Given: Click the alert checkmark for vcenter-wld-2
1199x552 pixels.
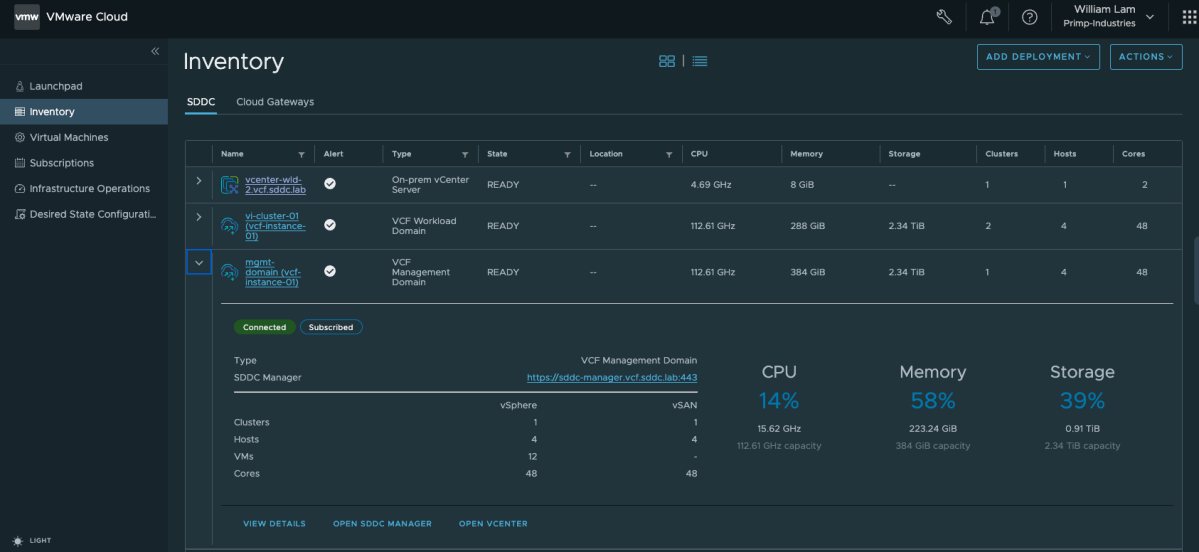Looking at the screenshot, I should [330, 183].
